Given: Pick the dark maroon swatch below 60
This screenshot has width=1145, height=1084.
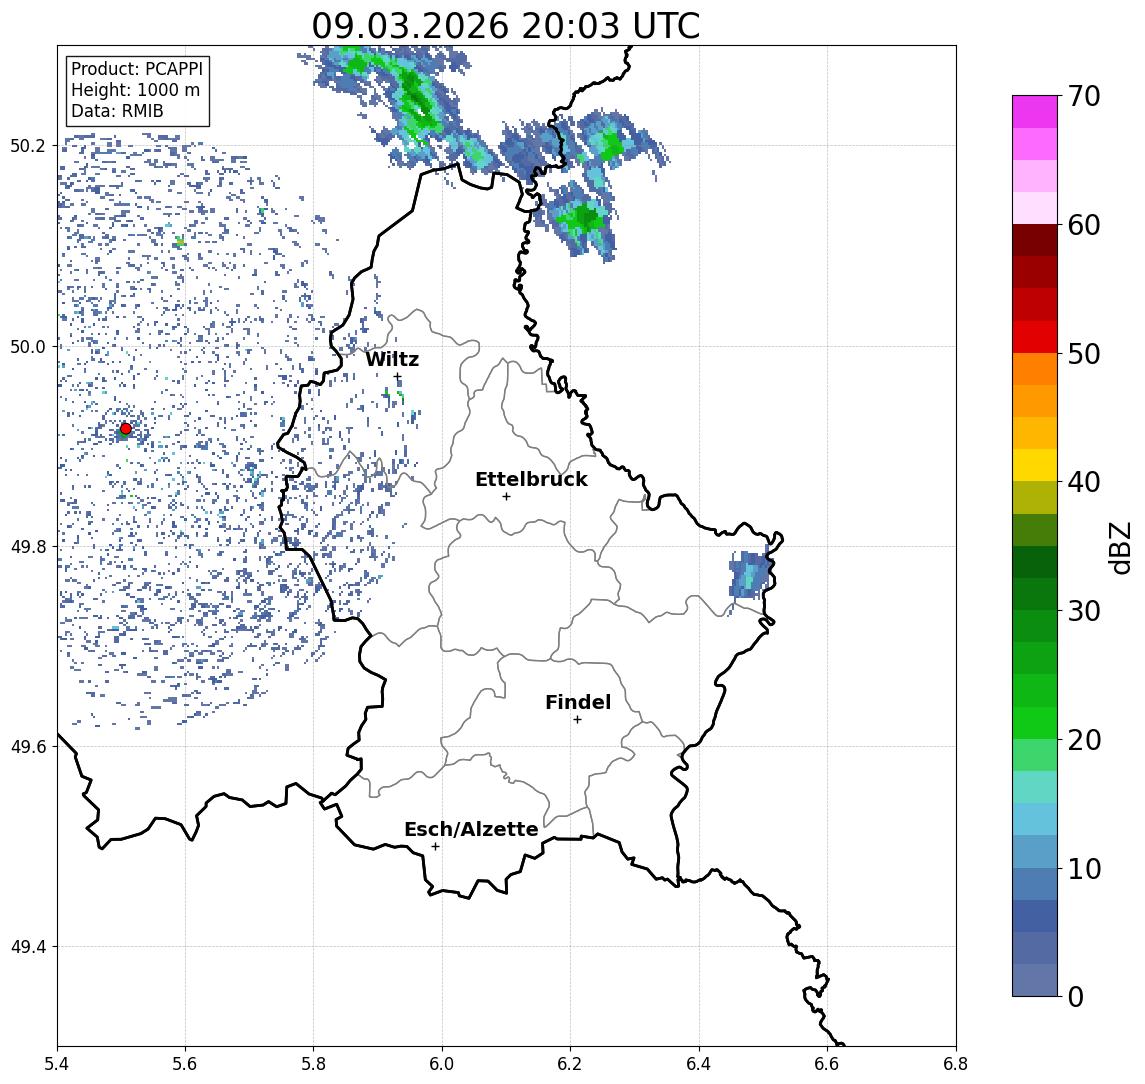Looking at the screenshot, I should [1035, 240].
